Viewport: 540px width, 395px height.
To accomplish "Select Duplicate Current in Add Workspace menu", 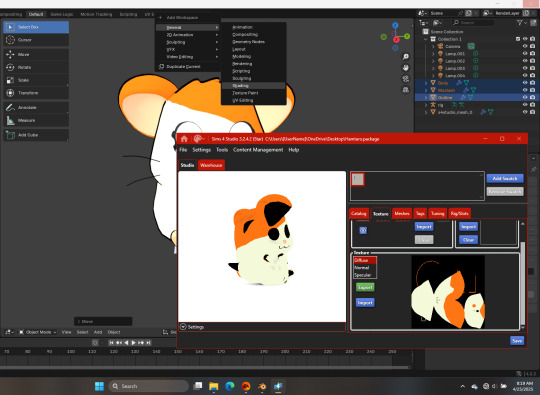I will tap(187, 66).
